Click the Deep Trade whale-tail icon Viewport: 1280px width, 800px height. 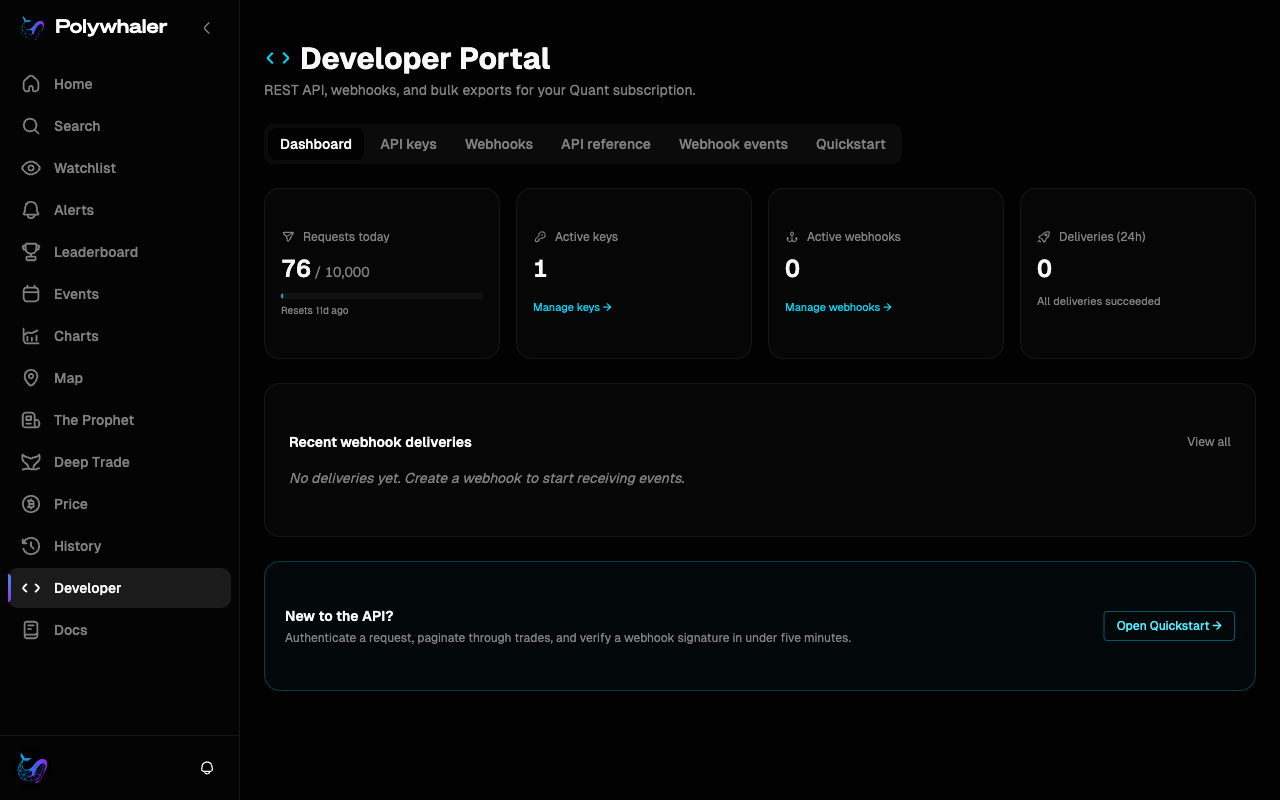pyautogui.click(x=31, y=462)
